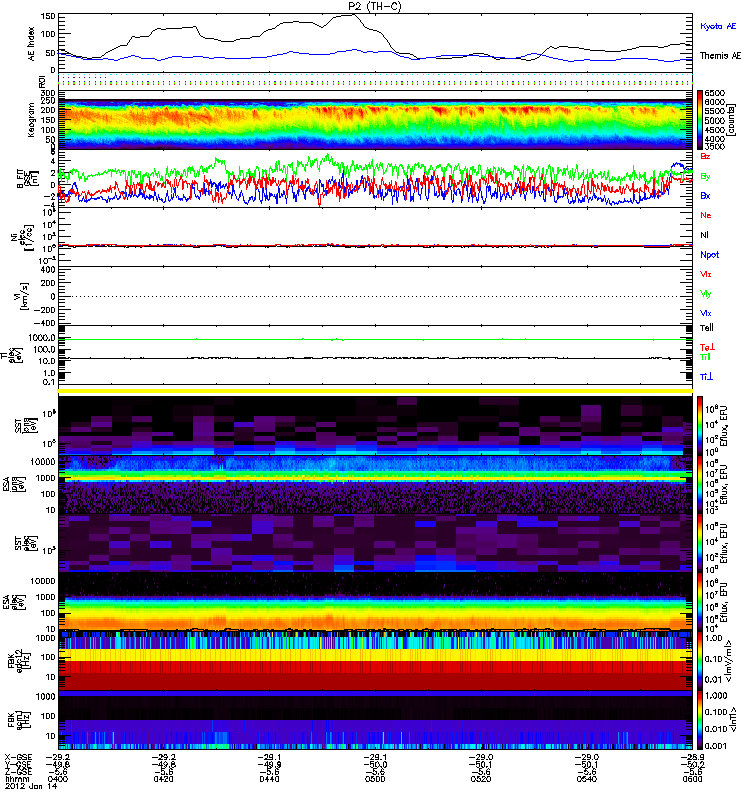The height and width of the screenshot is (800, 750).
Task: Pick the FBK edc12 mV/m color bar
Action: click(699, 661)
